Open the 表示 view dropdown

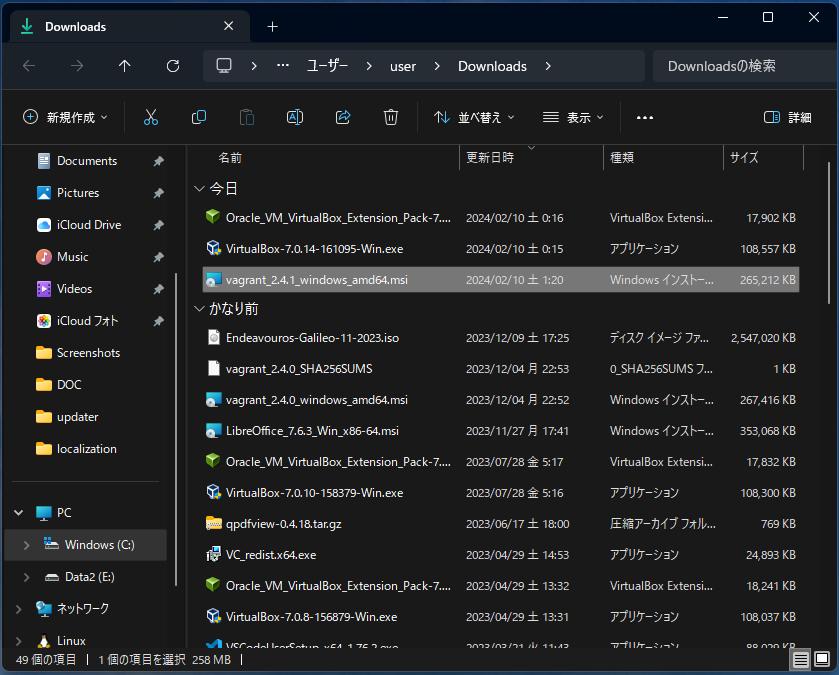click(x=573, y=117)
